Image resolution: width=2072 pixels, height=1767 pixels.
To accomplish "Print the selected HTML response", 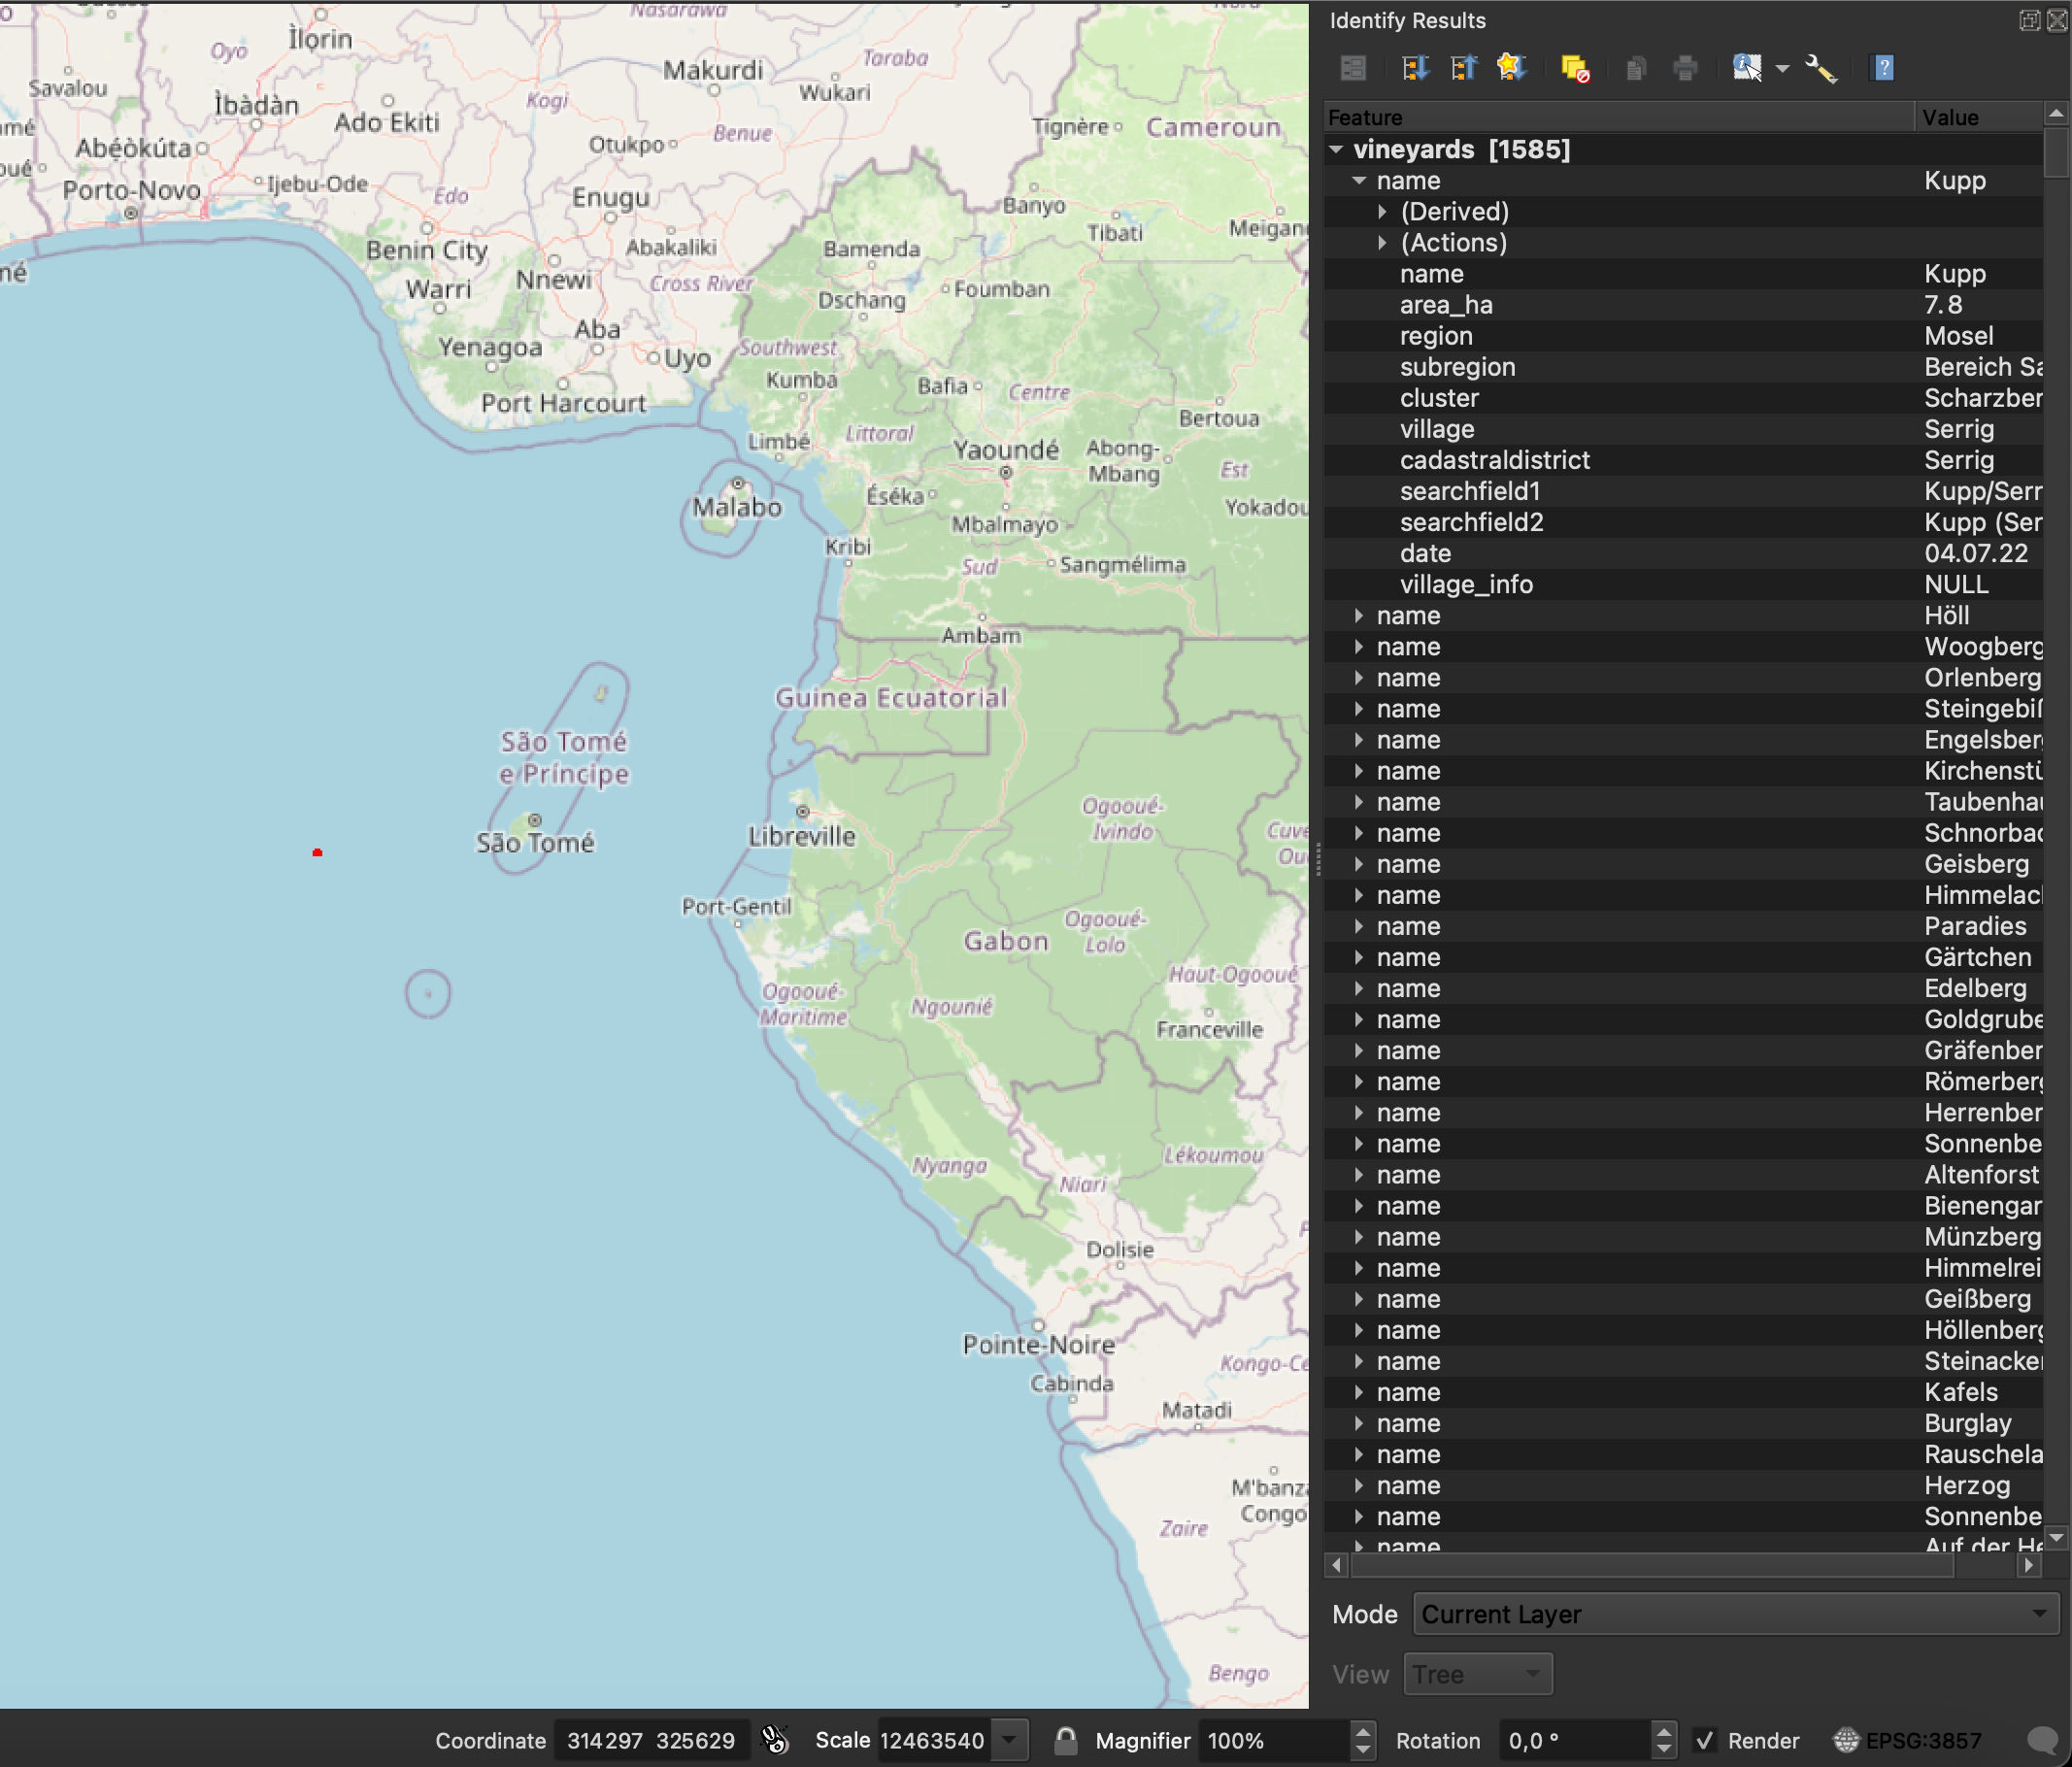I will (1686, 67).
